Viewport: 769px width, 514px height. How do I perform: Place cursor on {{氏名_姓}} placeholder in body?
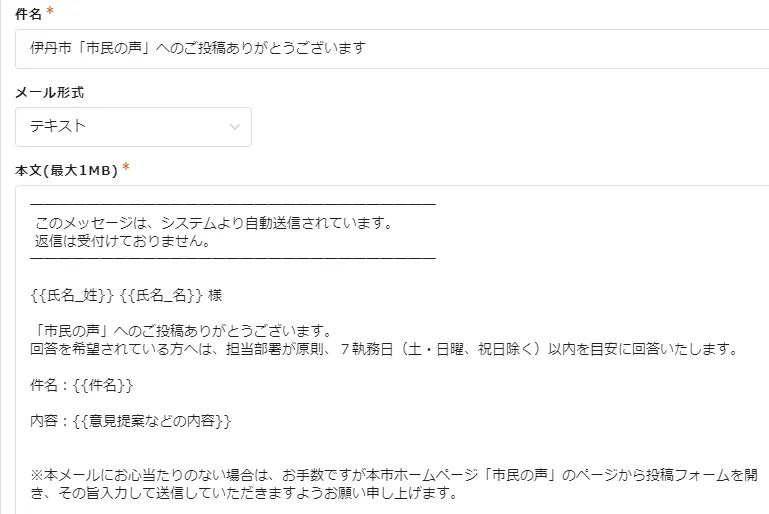coord(72,295)
